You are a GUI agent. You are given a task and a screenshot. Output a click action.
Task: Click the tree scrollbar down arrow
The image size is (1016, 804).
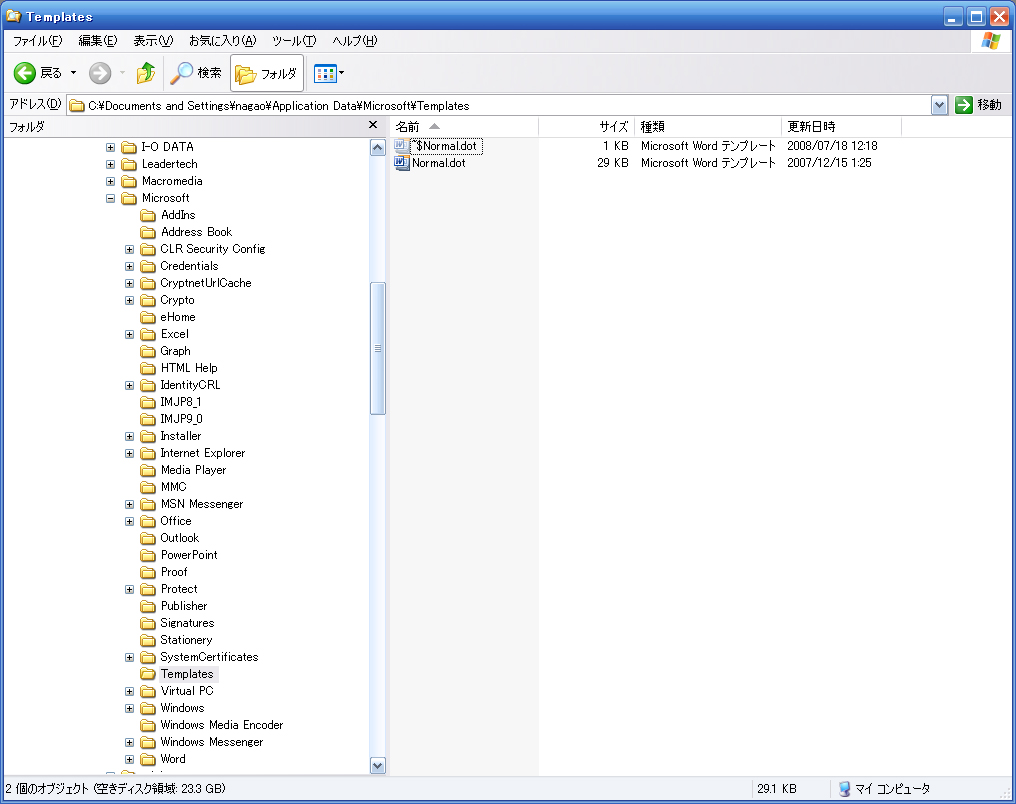[x=378, y=766]
